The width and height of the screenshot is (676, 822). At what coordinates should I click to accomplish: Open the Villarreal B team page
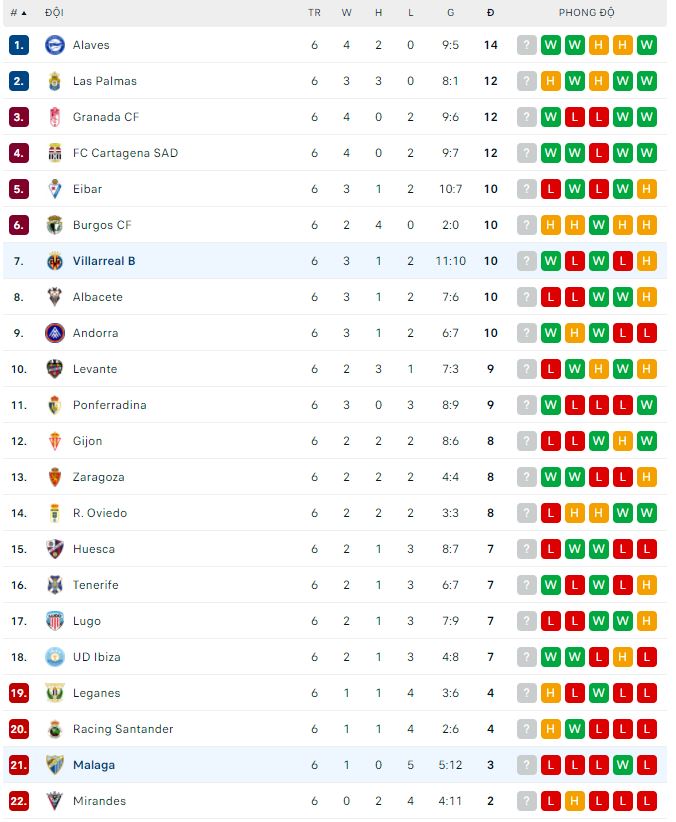pos(104,261)
